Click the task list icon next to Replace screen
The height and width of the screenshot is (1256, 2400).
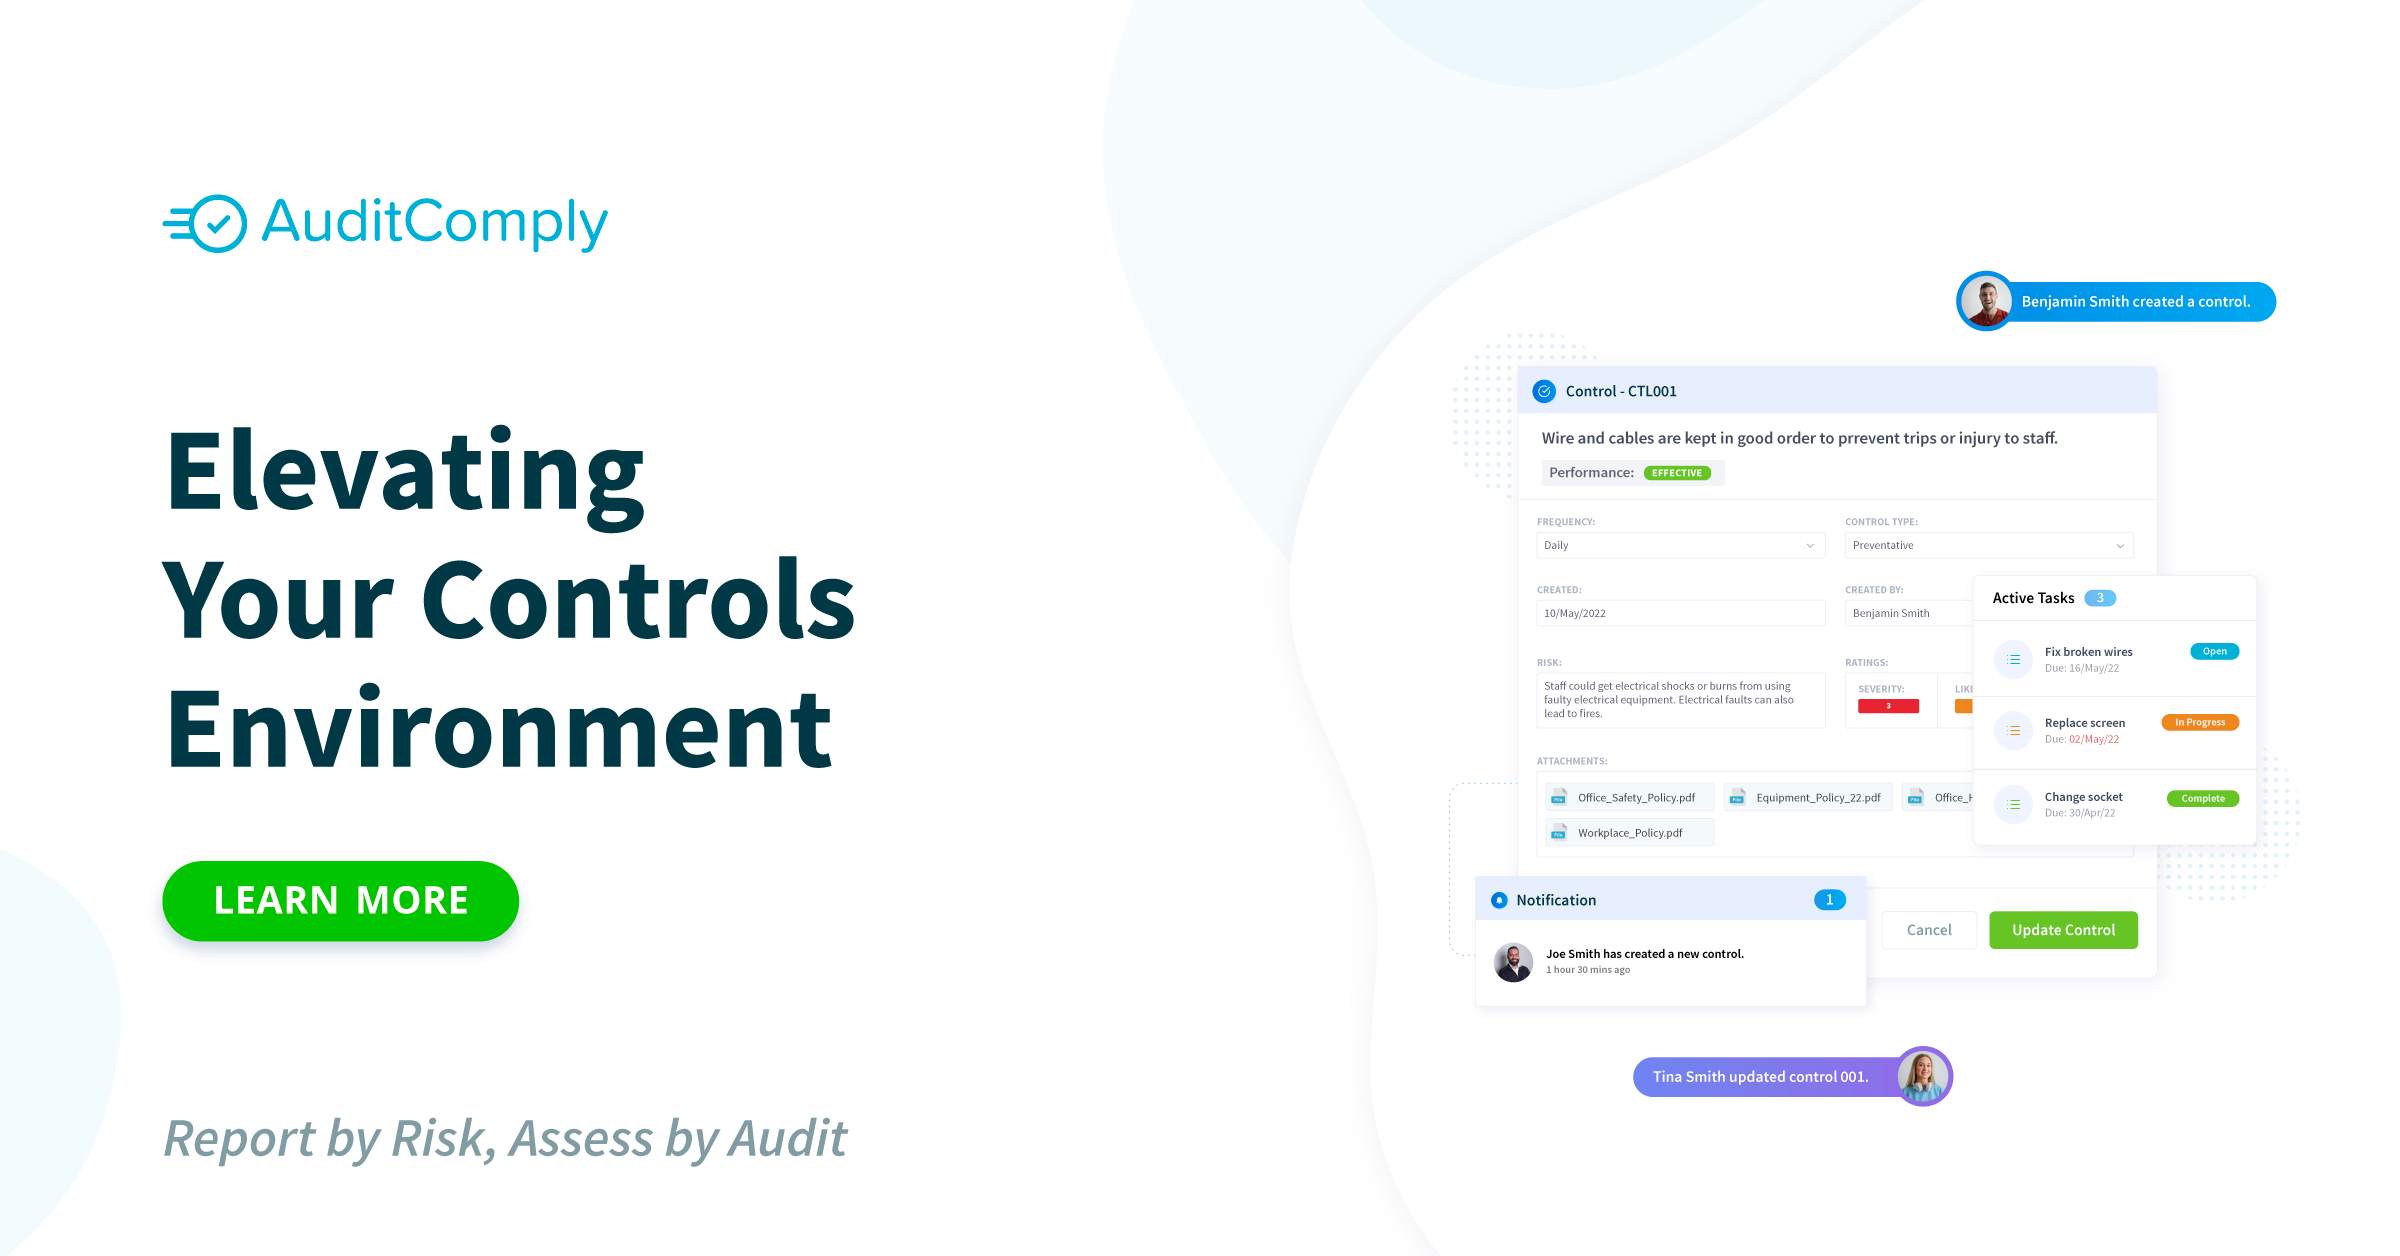coord(2014,729)
